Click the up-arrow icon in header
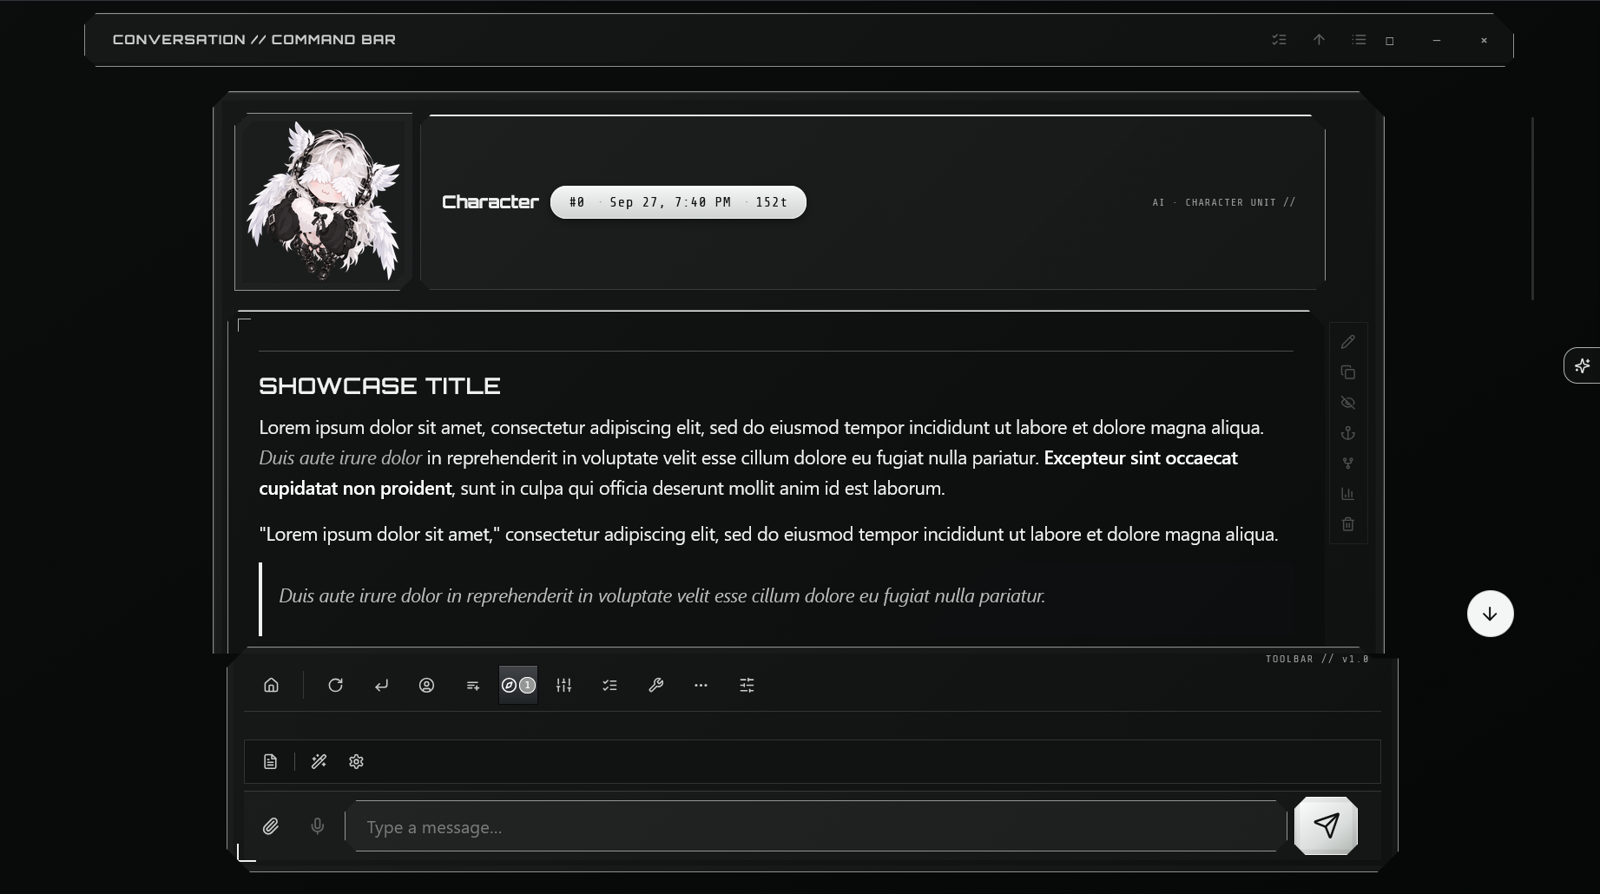Image resolution: width=1600 pixels, height=894 pixels. 1319,40
